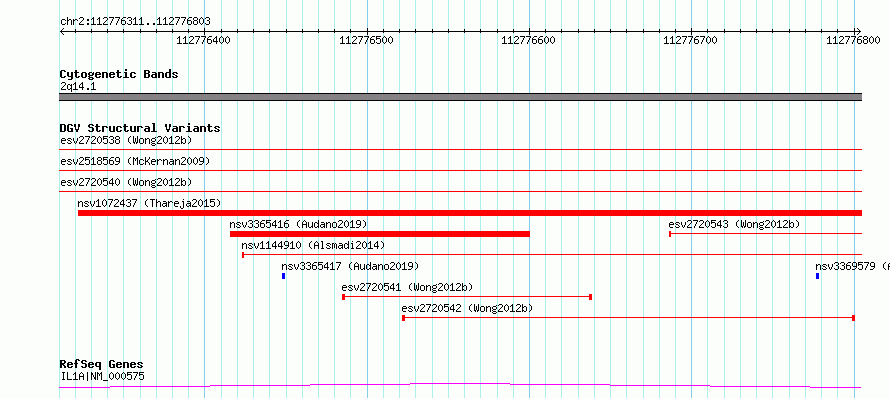Select the thick nsv1072437 Thareja2015 bar

470,213
